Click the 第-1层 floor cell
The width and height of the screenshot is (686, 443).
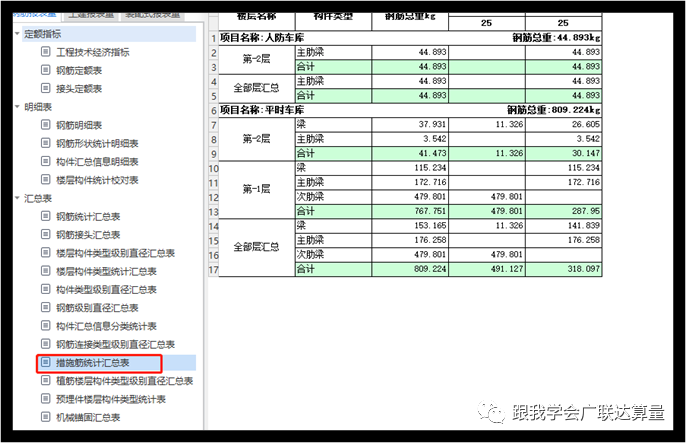coord(257,189)
